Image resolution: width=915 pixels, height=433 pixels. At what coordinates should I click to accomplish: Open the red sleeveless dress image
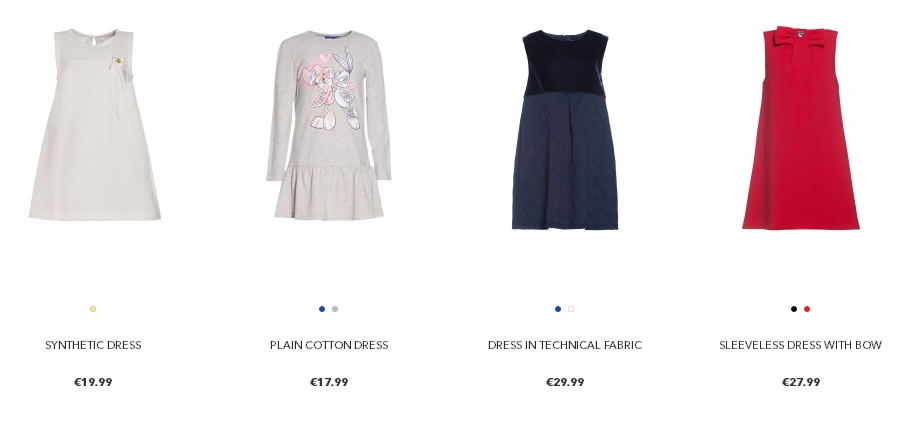[x=801, y=128]
